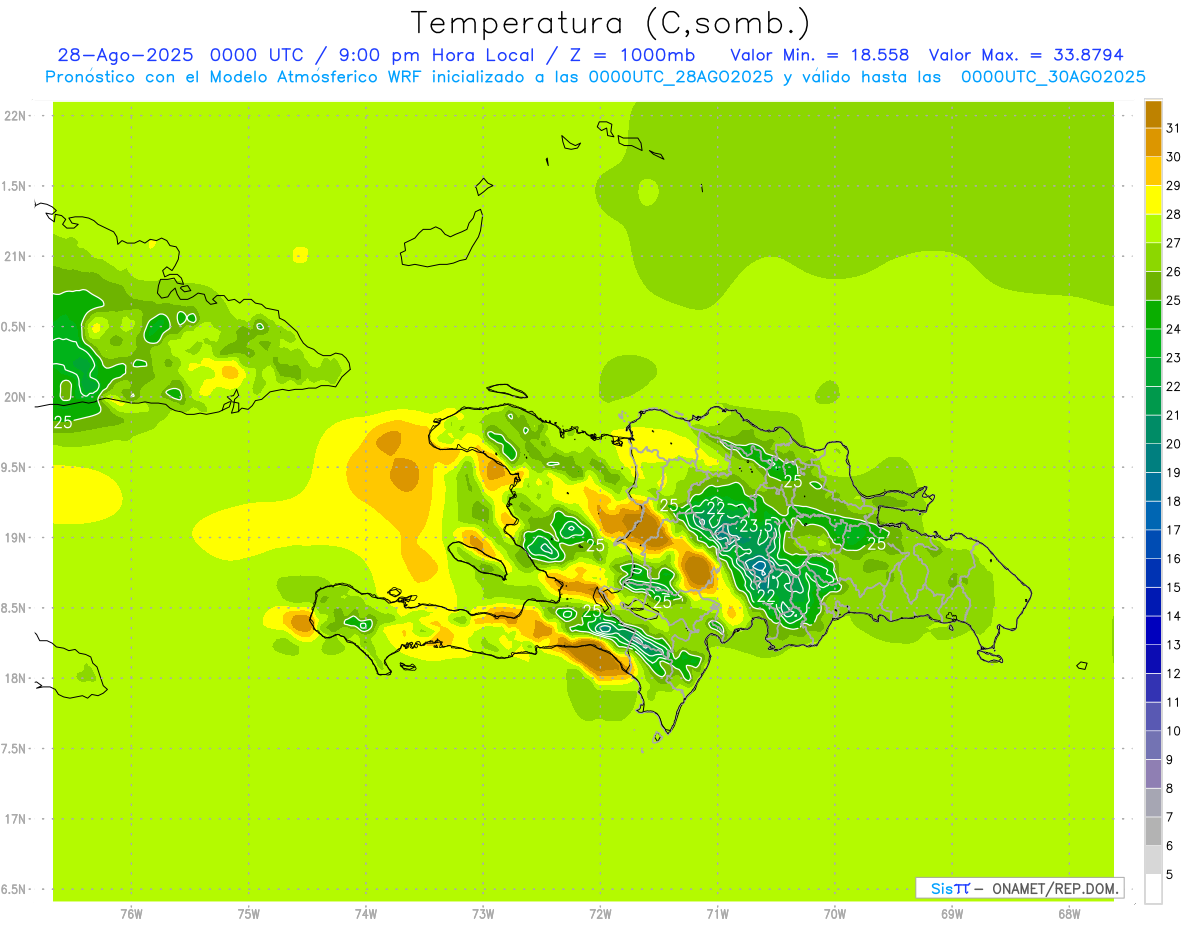Pick the legend swatch between 27 and 28
Image resolution: width=1200 pixels, height=927 pixels.
(x=1153, y=229)
